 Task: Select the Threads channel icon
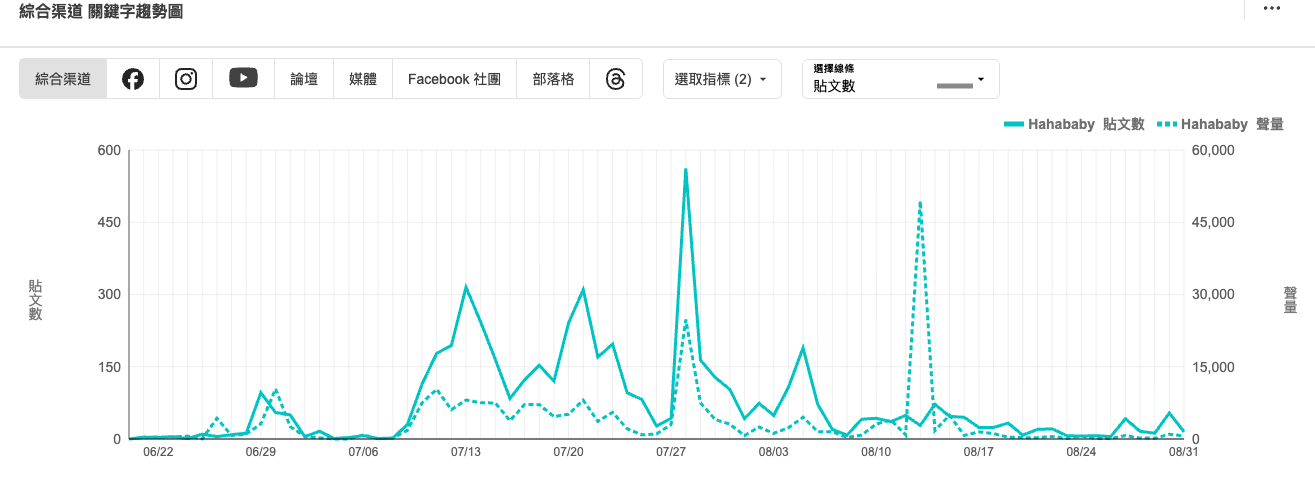point(616,79)
